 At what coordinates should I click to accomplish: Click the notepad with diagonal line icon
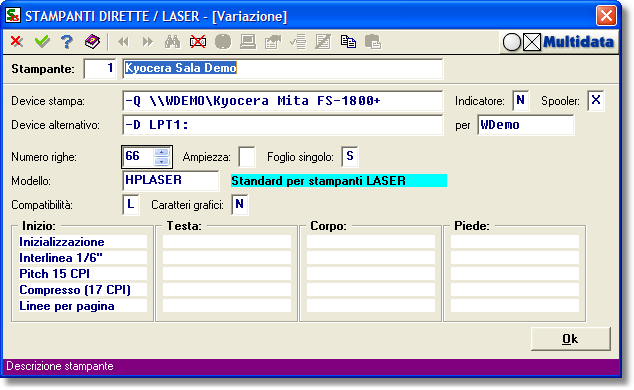[323, 42]
